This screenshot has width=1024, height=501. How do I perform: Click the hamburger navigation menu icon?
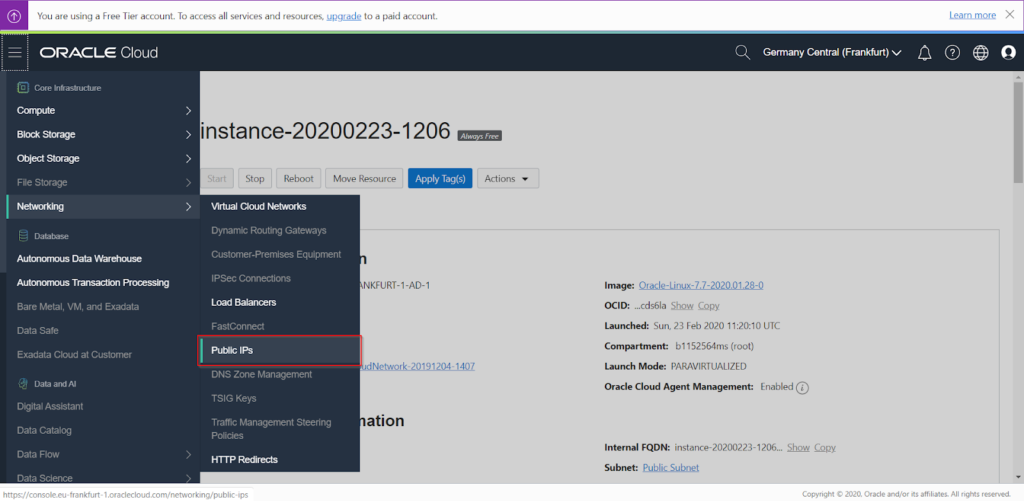coord(15,52)
